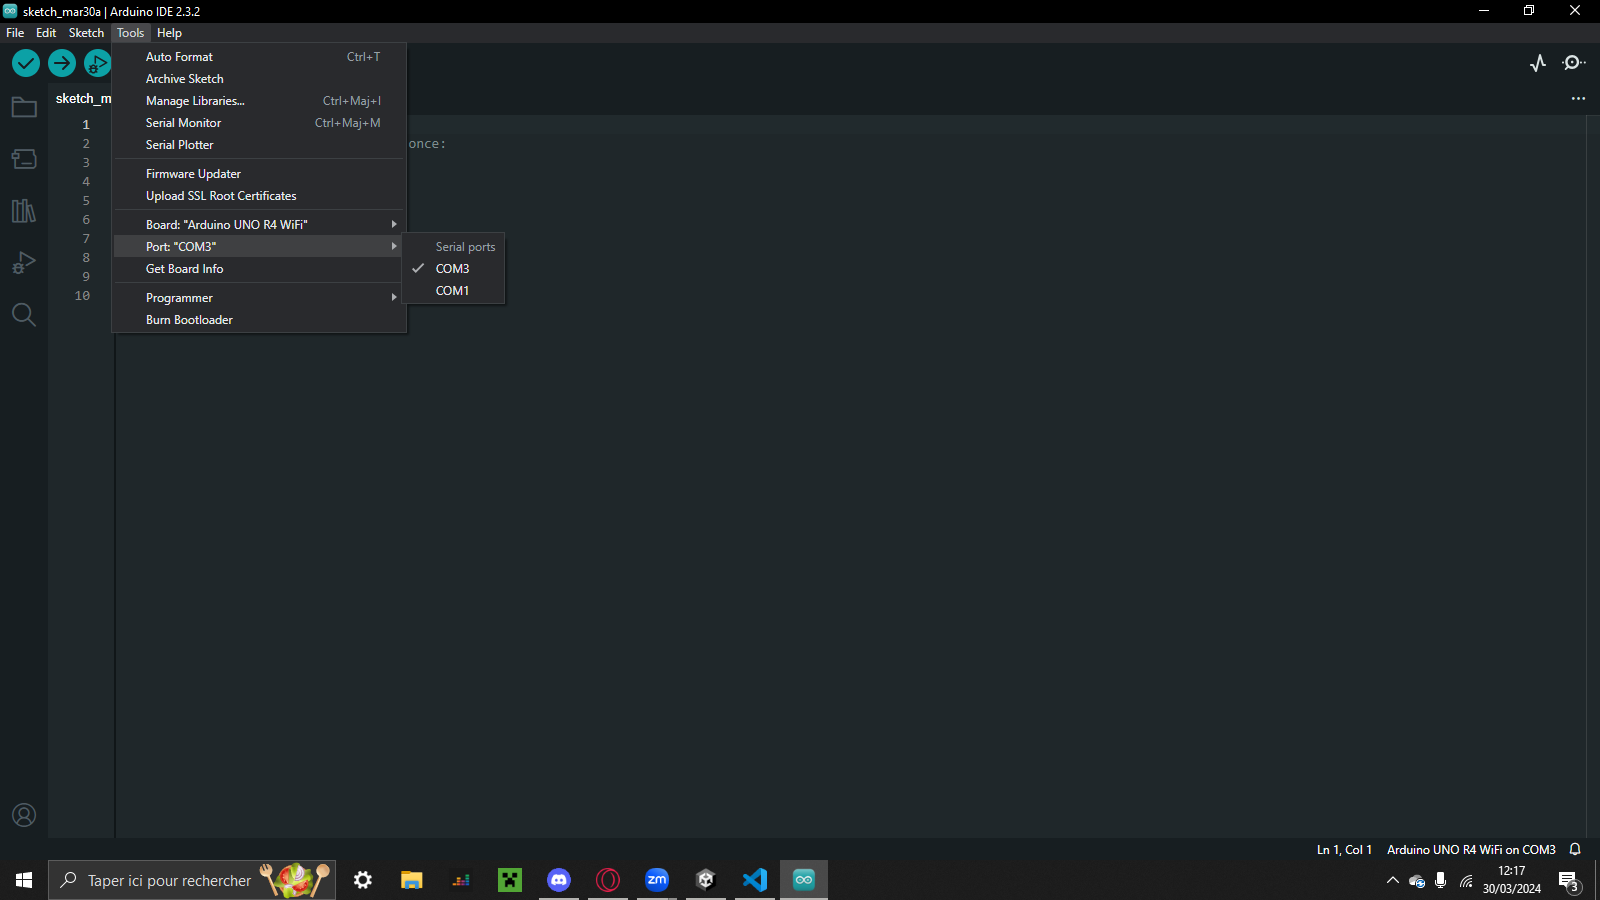
Task: Open Visual Studio Code from the taskbar
Action: (x=755, y=880)
